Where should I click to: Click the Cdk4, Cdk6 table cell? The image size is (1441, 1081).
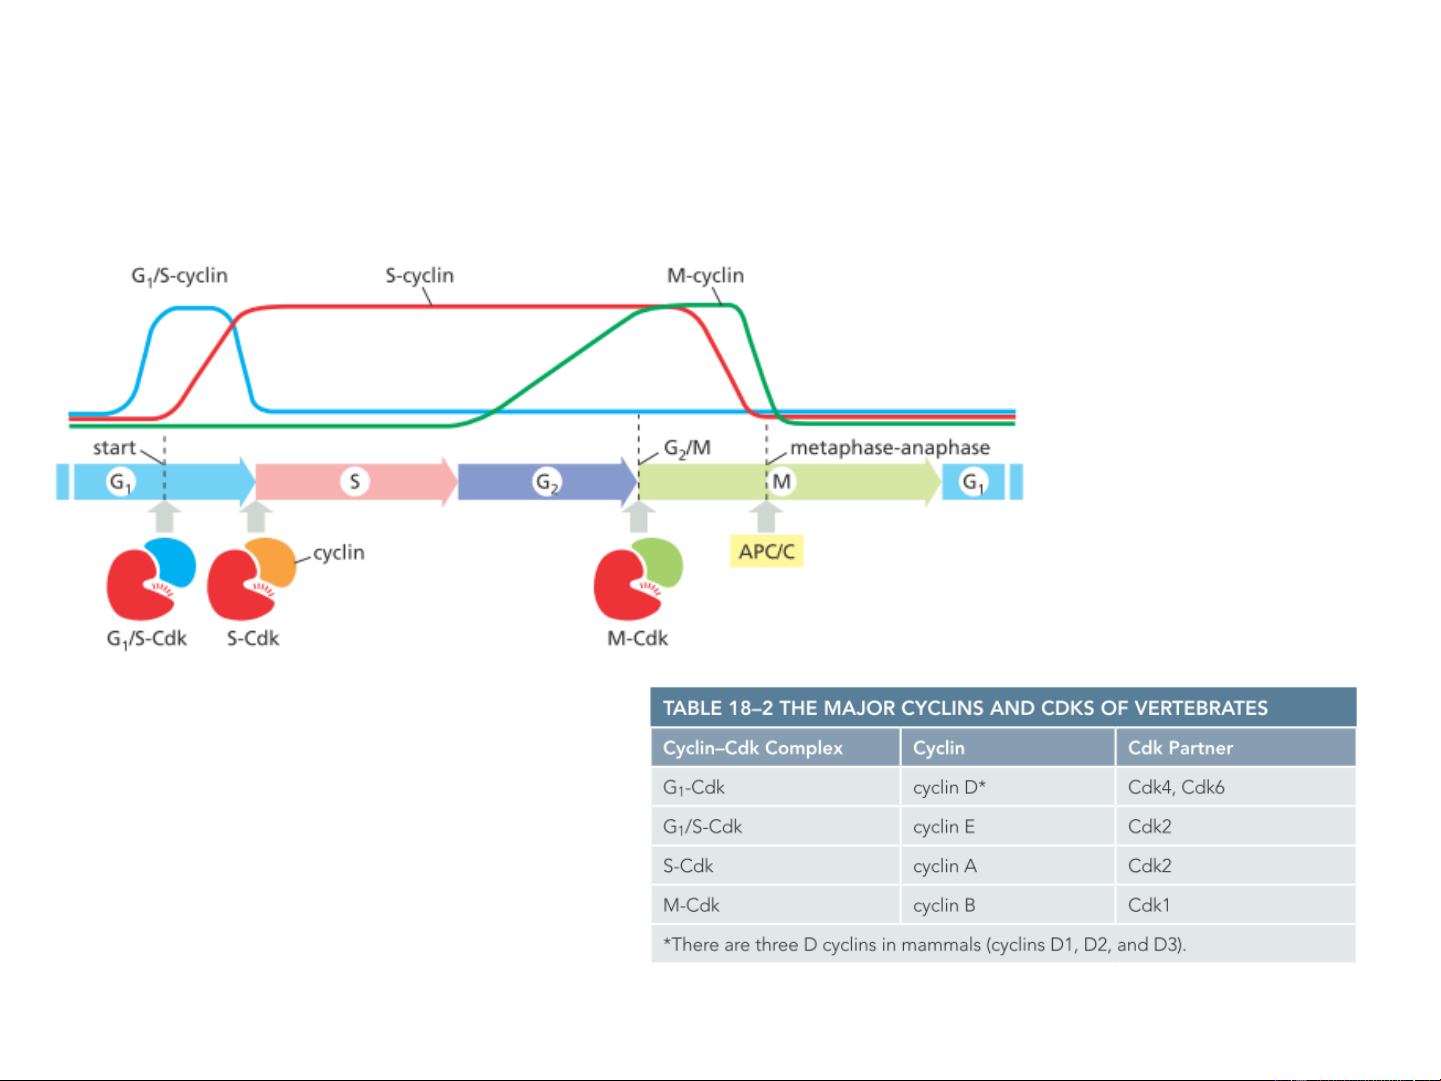1176,787
